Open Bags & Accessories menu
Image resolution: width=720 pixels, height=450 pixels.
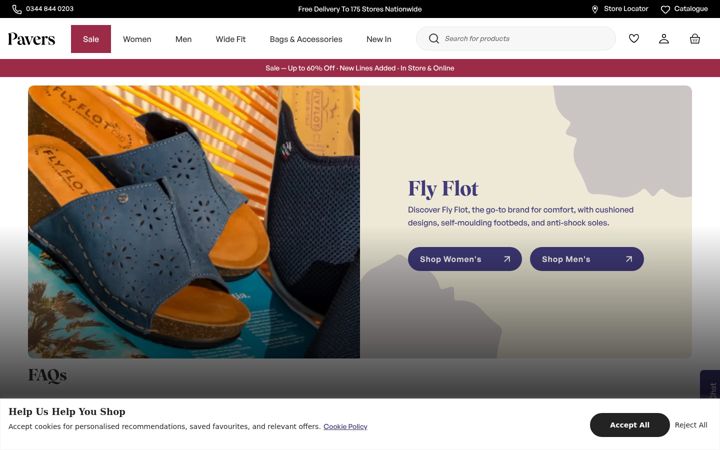coord(306,39)
